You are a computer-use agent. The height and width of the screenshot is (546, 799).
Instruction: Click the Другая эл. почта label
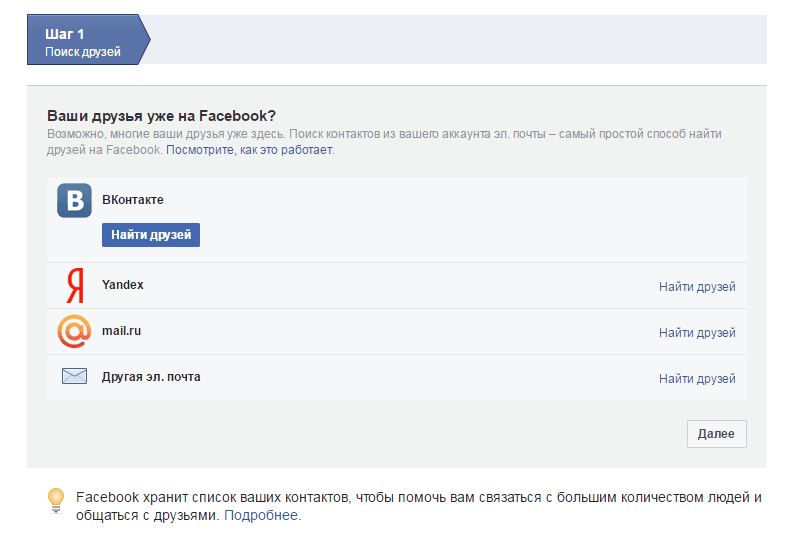pyautogui.click(x=151, y=377)
